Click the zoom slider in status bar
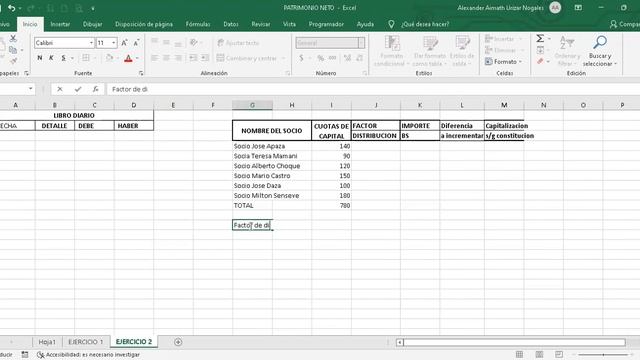 (603, 355)
